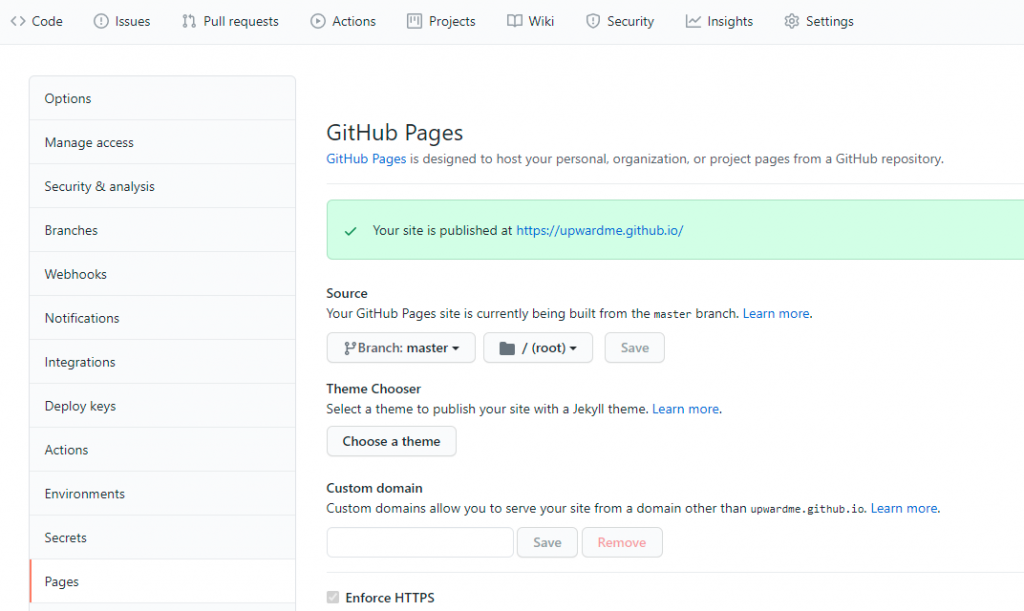
Task: Click the green published checkmark icon
Action: point(351,231)
